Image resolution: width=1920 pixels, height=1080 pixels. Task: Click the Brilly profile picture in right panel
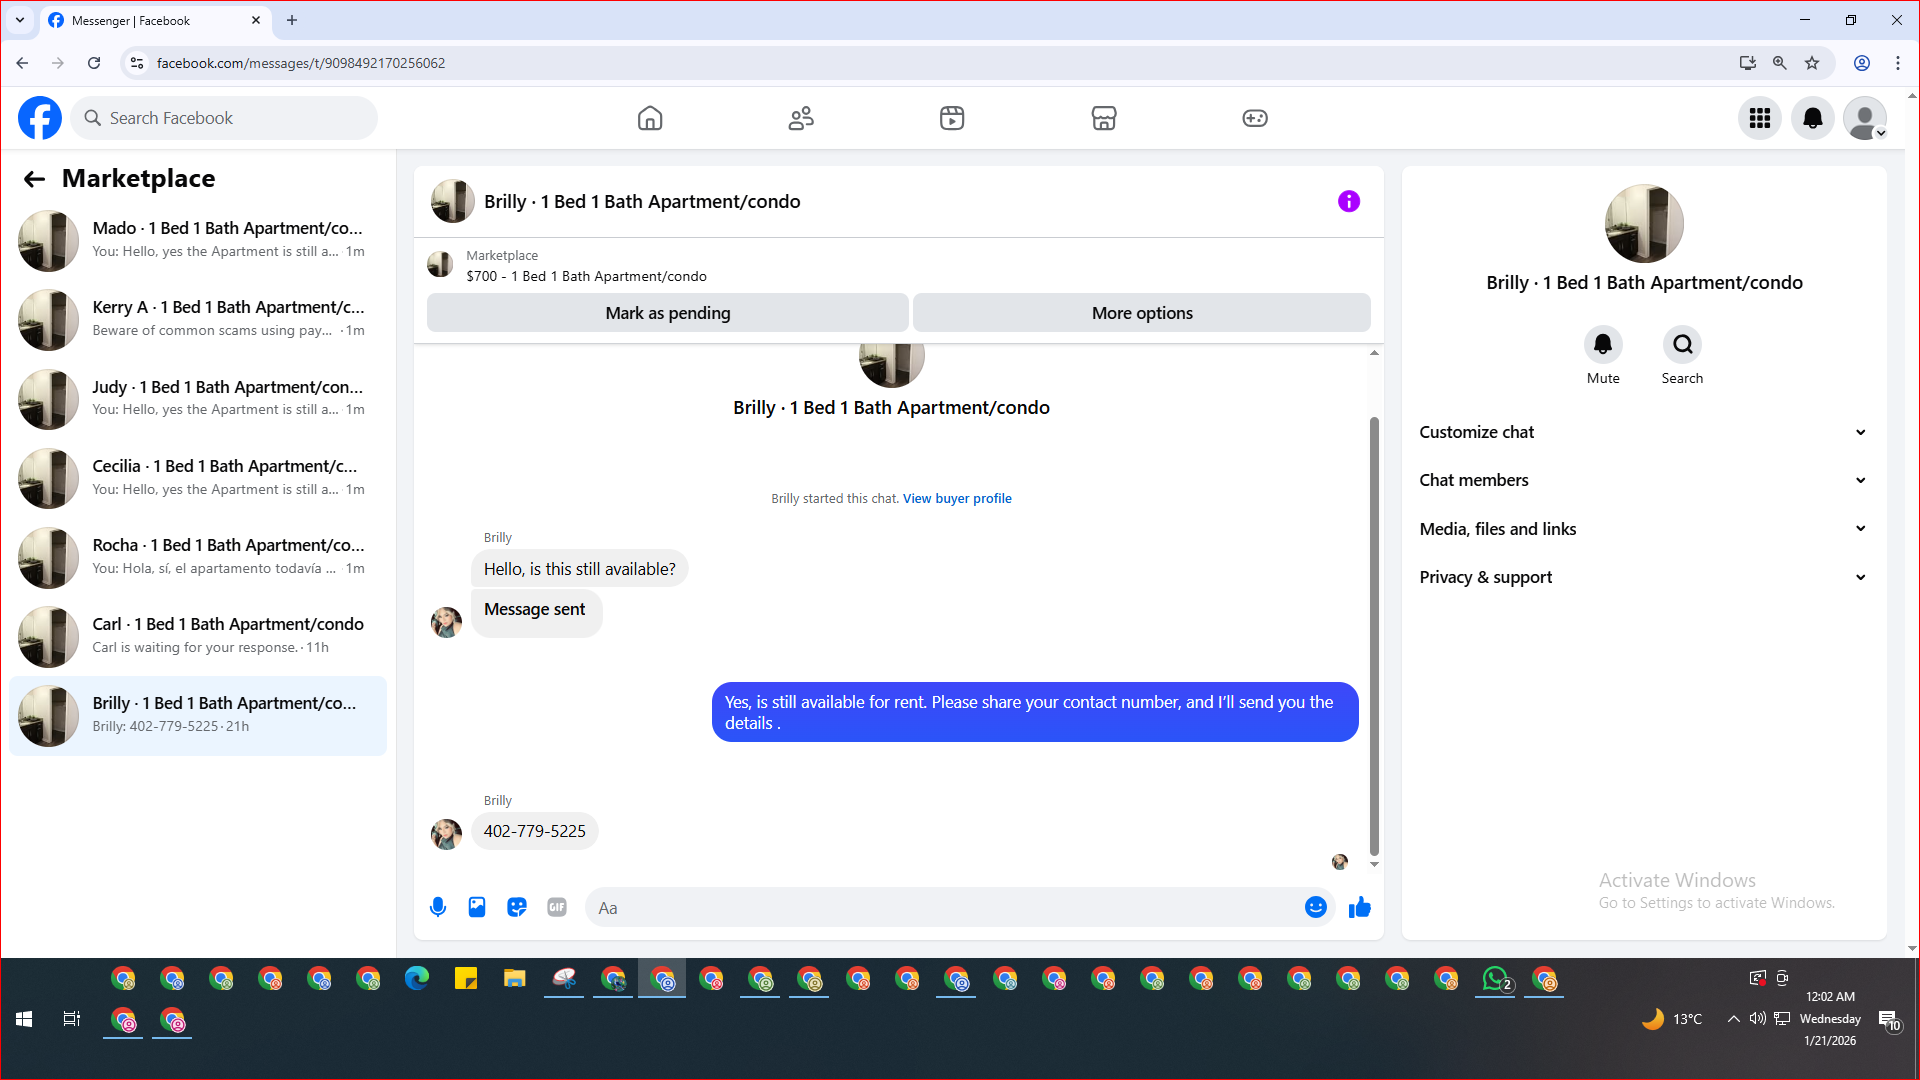pyautogui.click(x=1644, y=223)
